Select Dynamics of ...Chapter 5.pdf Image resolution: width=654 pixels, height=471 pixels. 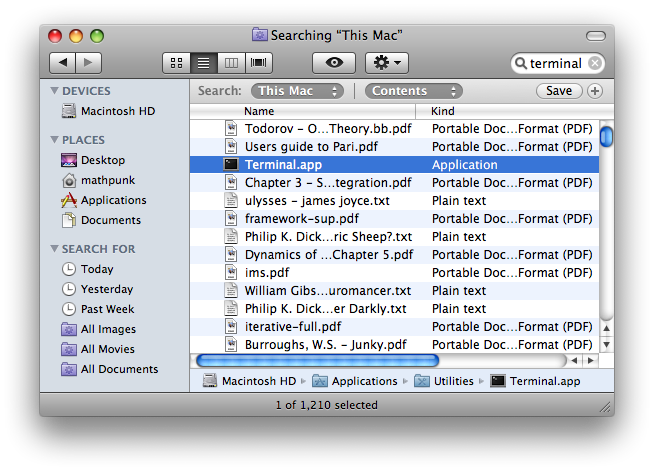[x=394, y=254]
